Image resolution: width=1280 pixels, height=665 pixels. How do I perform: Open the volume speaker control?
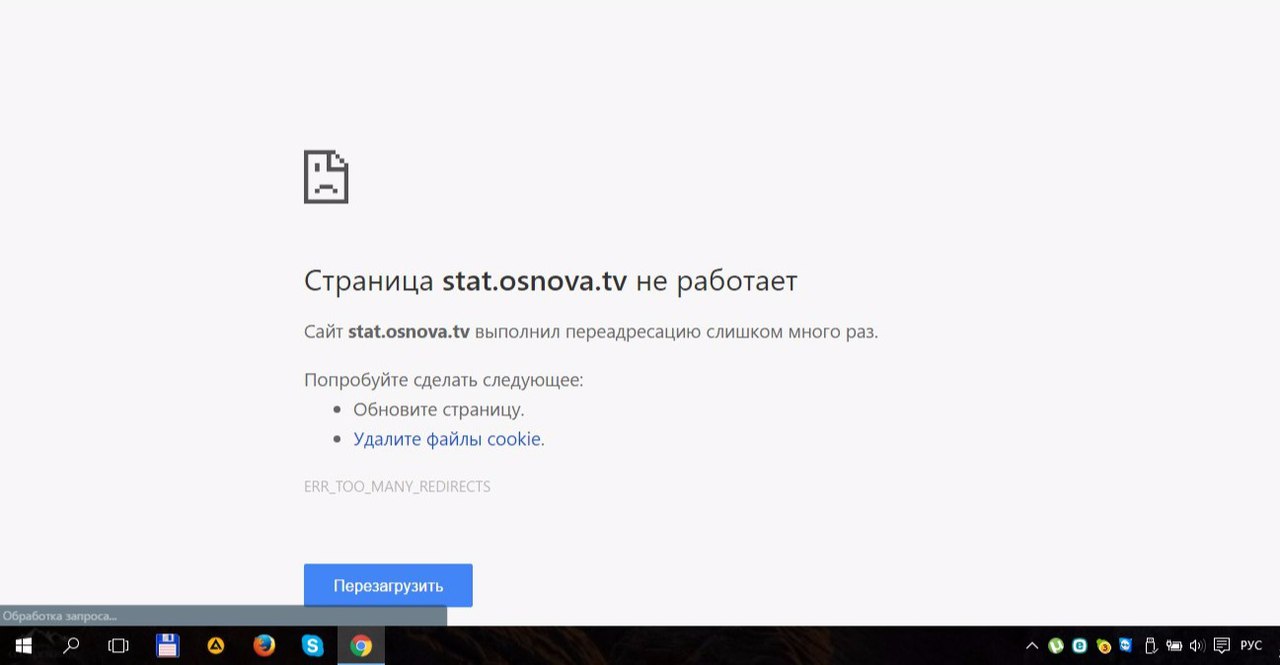click(1197, 646)
